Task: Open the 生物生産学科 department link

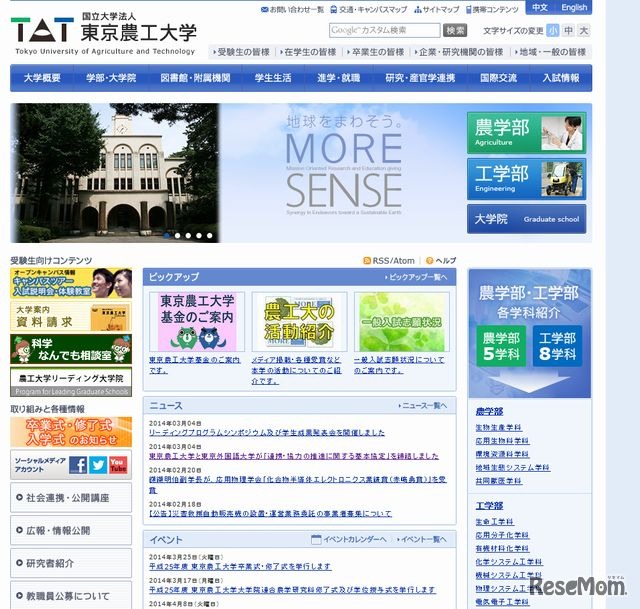Action: (x=498, y=428)
